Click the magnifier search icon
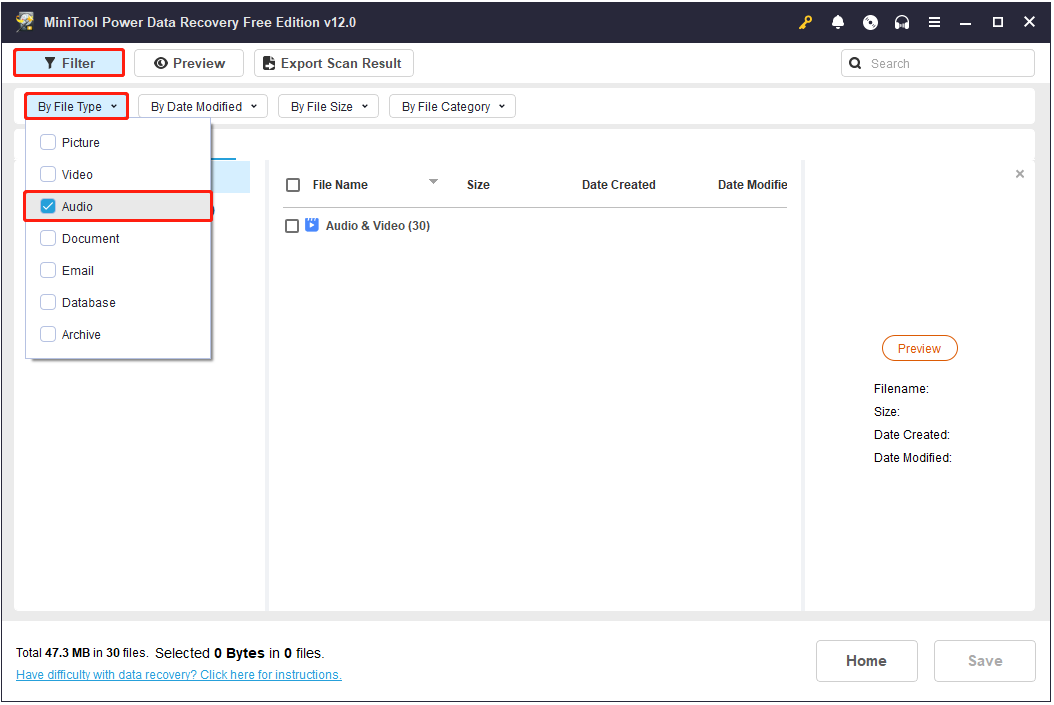Viewport: 1054px width, 705px height. coord(855,63)
